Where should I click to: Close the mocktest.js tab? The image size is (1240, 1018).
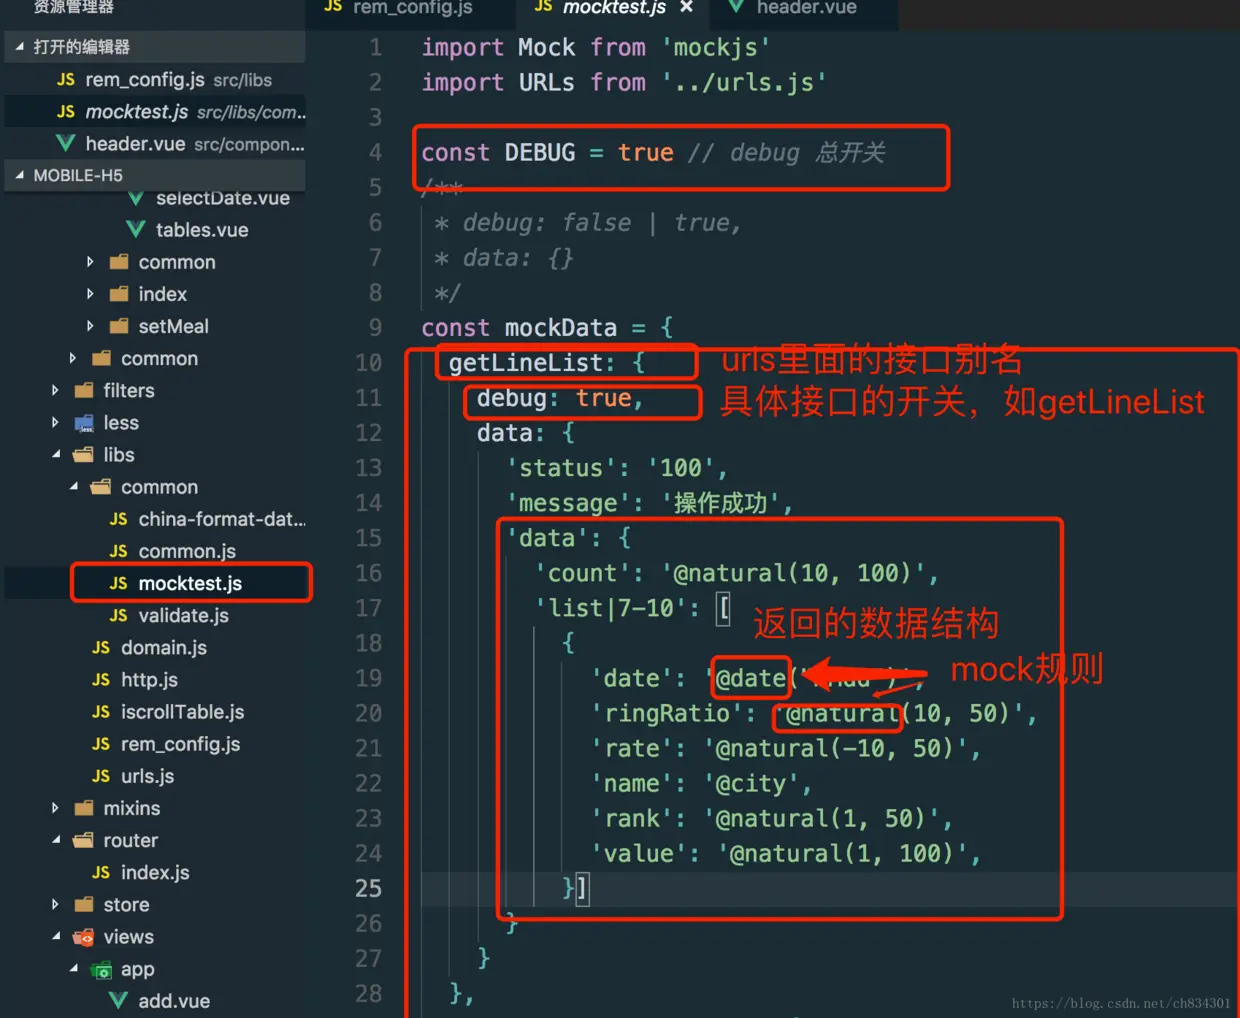(x=686, y=7)
